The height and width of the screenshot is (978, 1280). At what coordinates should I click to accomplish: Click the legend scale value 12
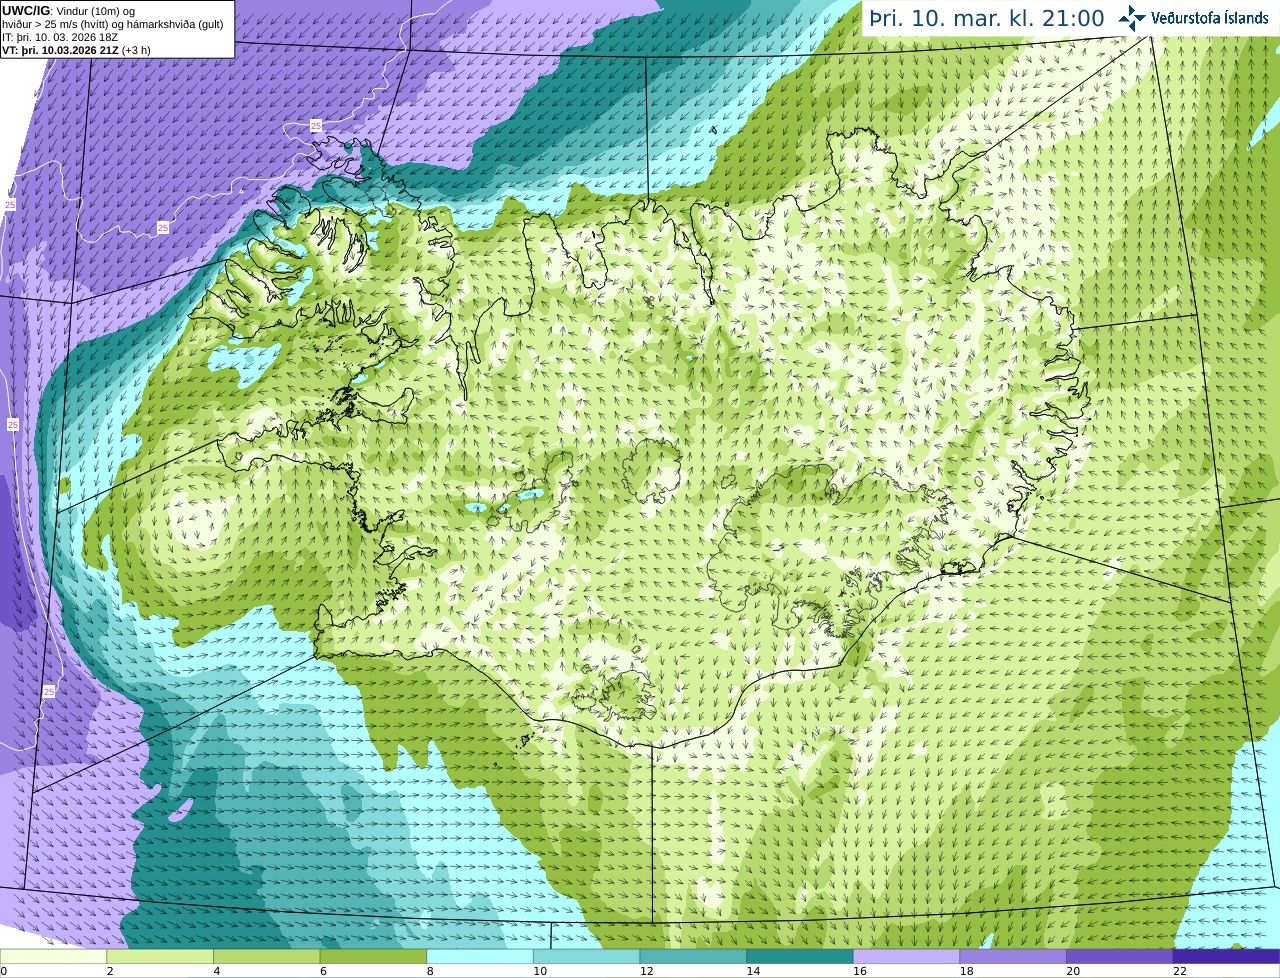pyautogui.click(x=647, y=971)
